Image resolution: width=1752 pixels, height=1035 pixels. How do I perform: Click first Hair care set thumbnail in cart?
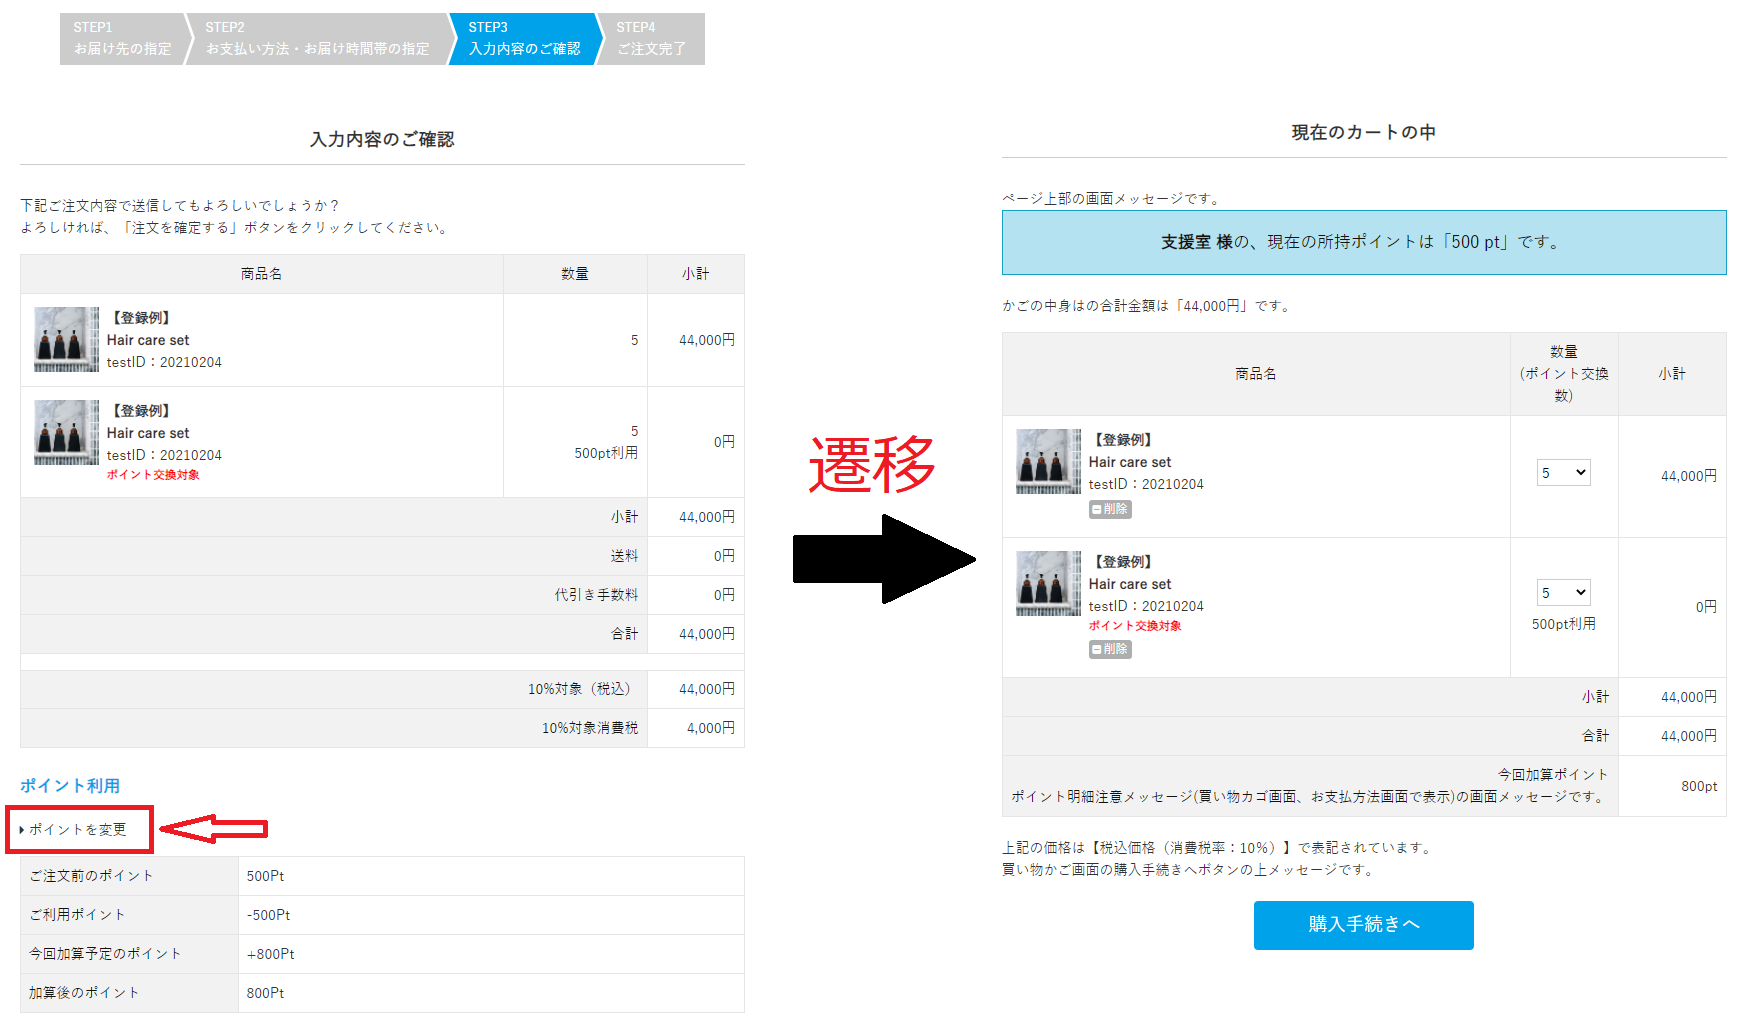pos(1048,461)
